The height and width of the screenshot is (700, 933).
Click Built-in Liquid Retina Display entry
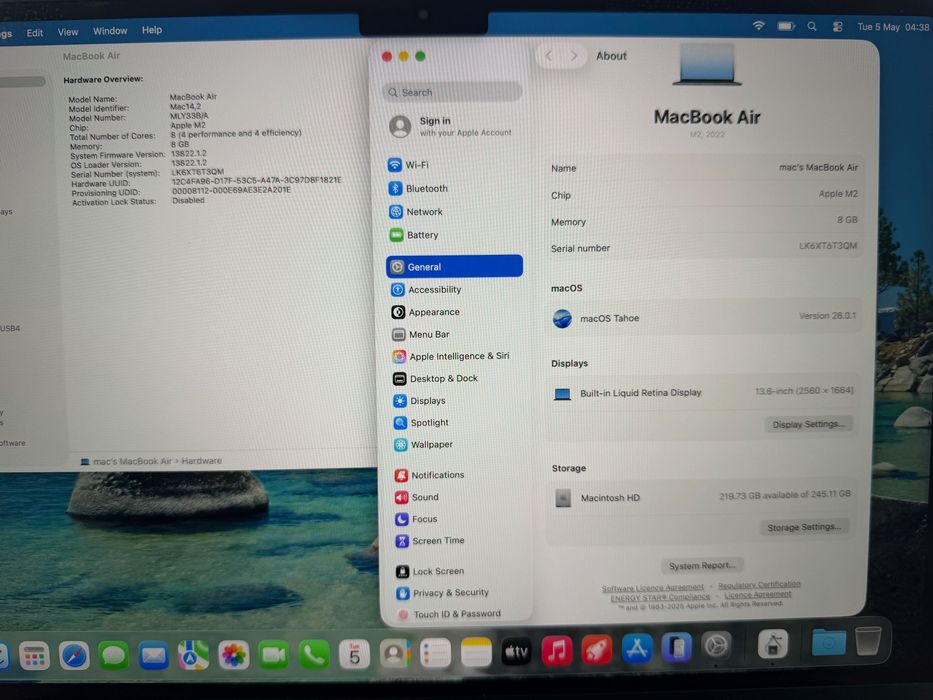(703, 392)
